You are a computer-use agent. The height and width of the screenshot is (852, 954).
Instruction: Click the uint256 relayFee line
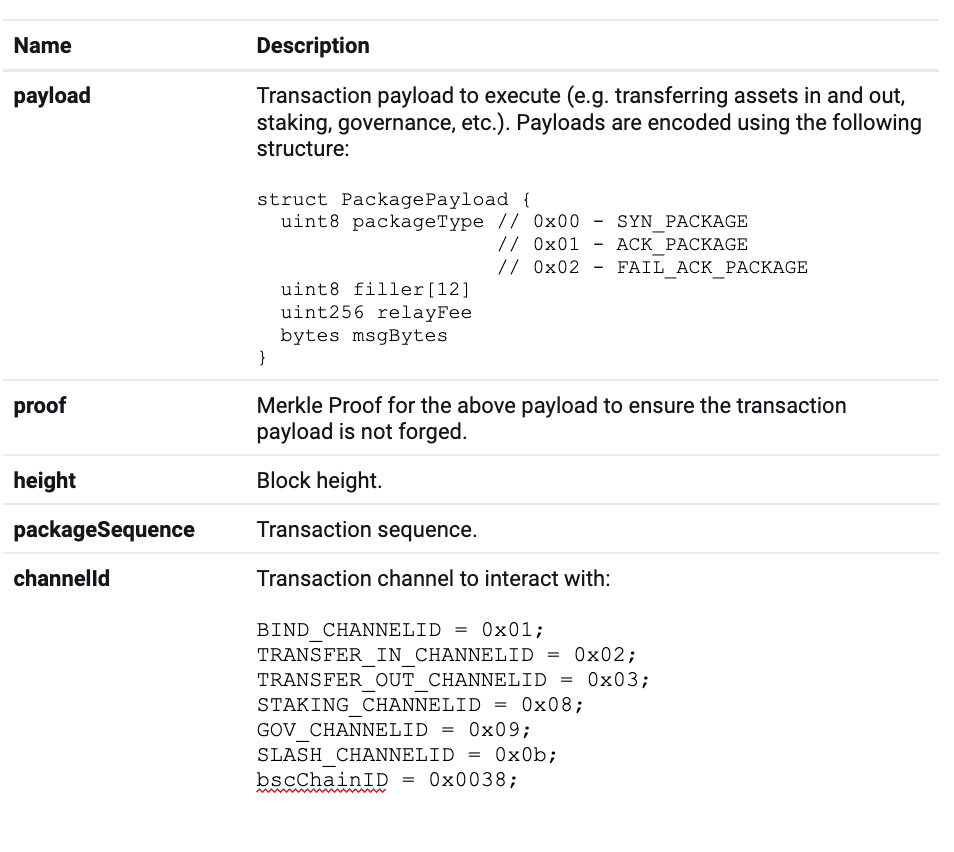(376, 313)
